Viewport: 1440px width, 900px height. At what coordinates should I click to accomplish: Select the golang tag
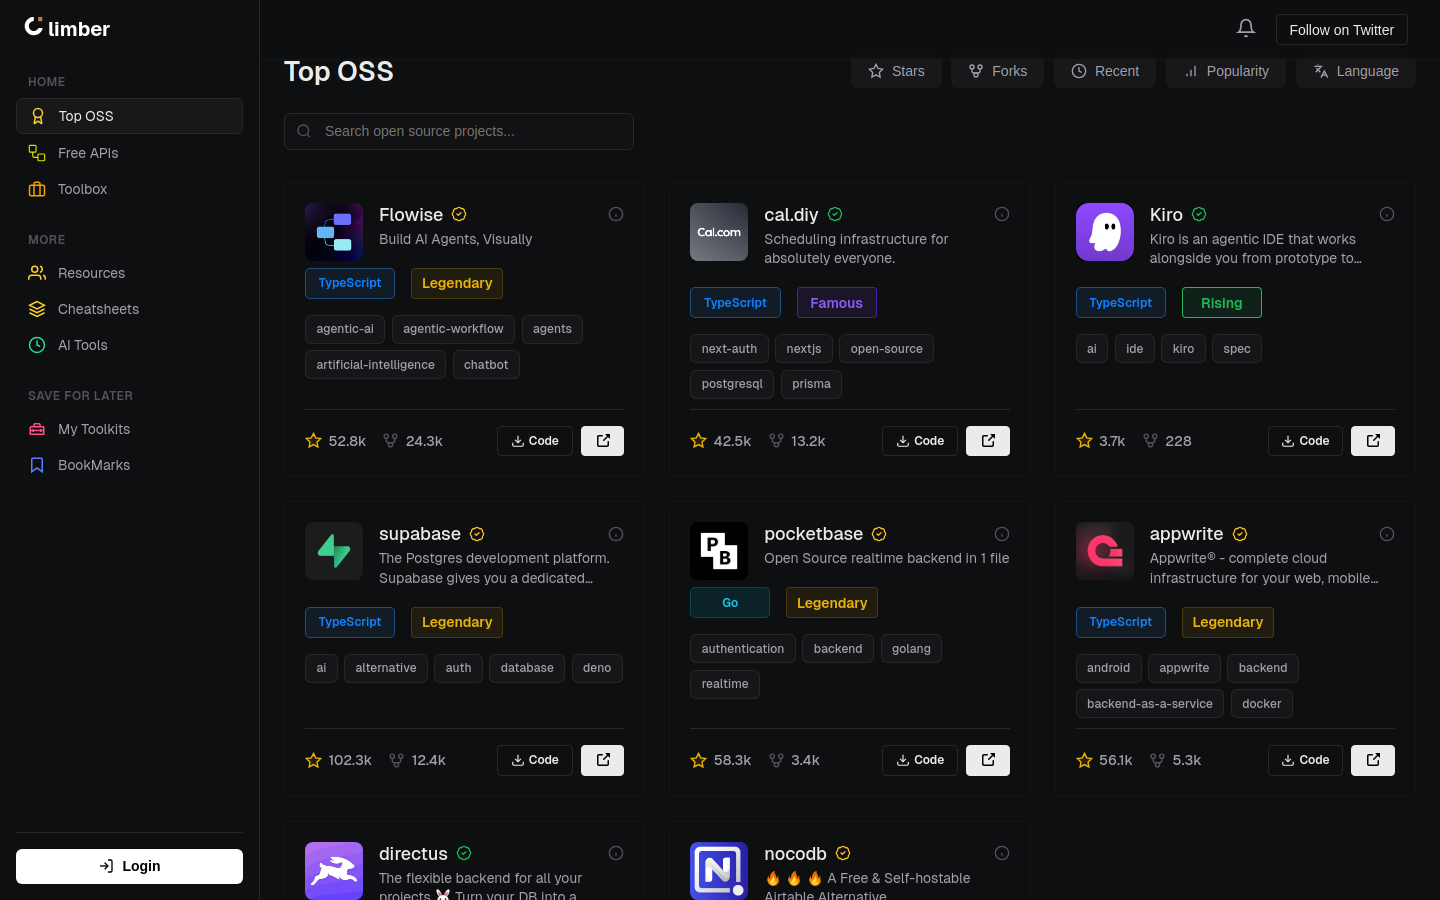click(x=911, y=649)
